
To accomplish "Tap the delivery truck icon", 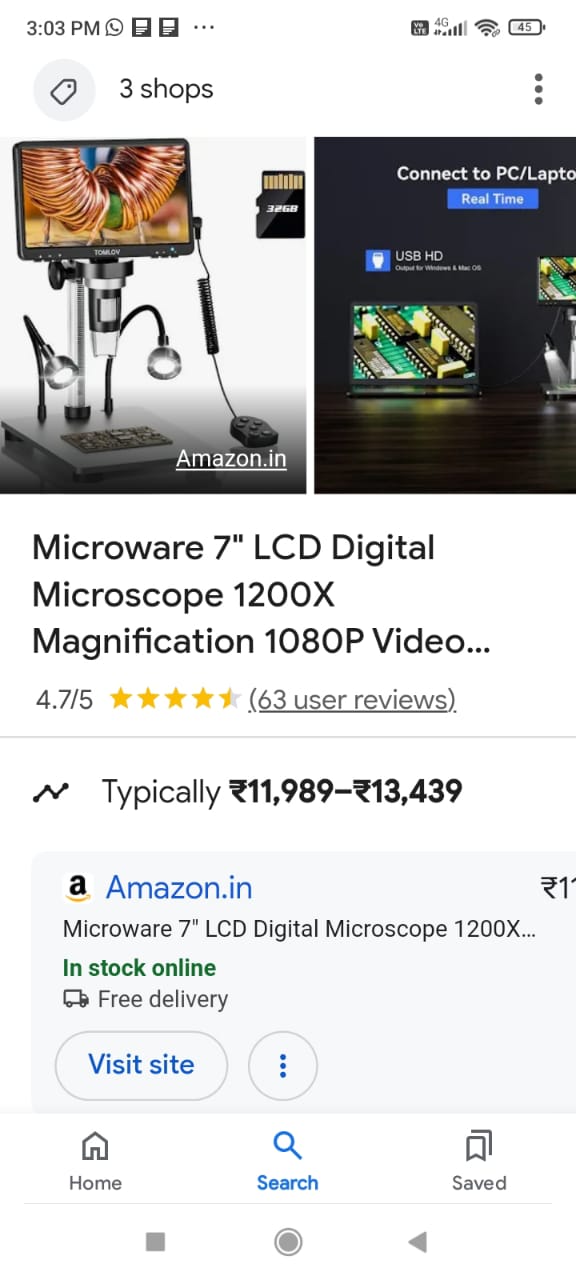I will click(x=76, y=999).
